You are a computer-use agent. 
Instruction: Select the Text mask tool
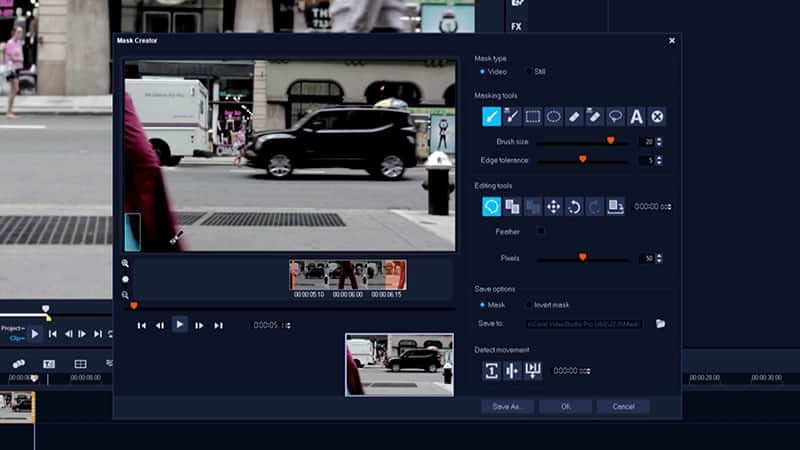click(636, 116)
